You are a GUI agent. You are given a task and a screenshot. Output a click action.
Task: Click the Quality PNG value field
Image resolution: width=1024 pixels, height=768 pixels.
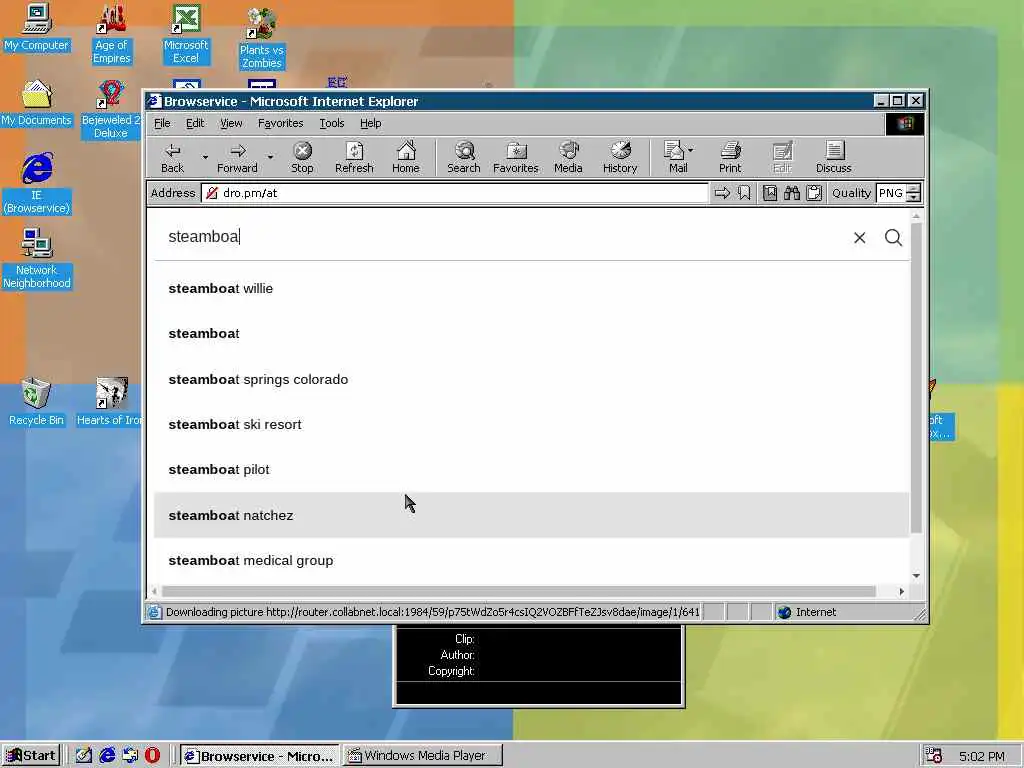pos(891,193)
